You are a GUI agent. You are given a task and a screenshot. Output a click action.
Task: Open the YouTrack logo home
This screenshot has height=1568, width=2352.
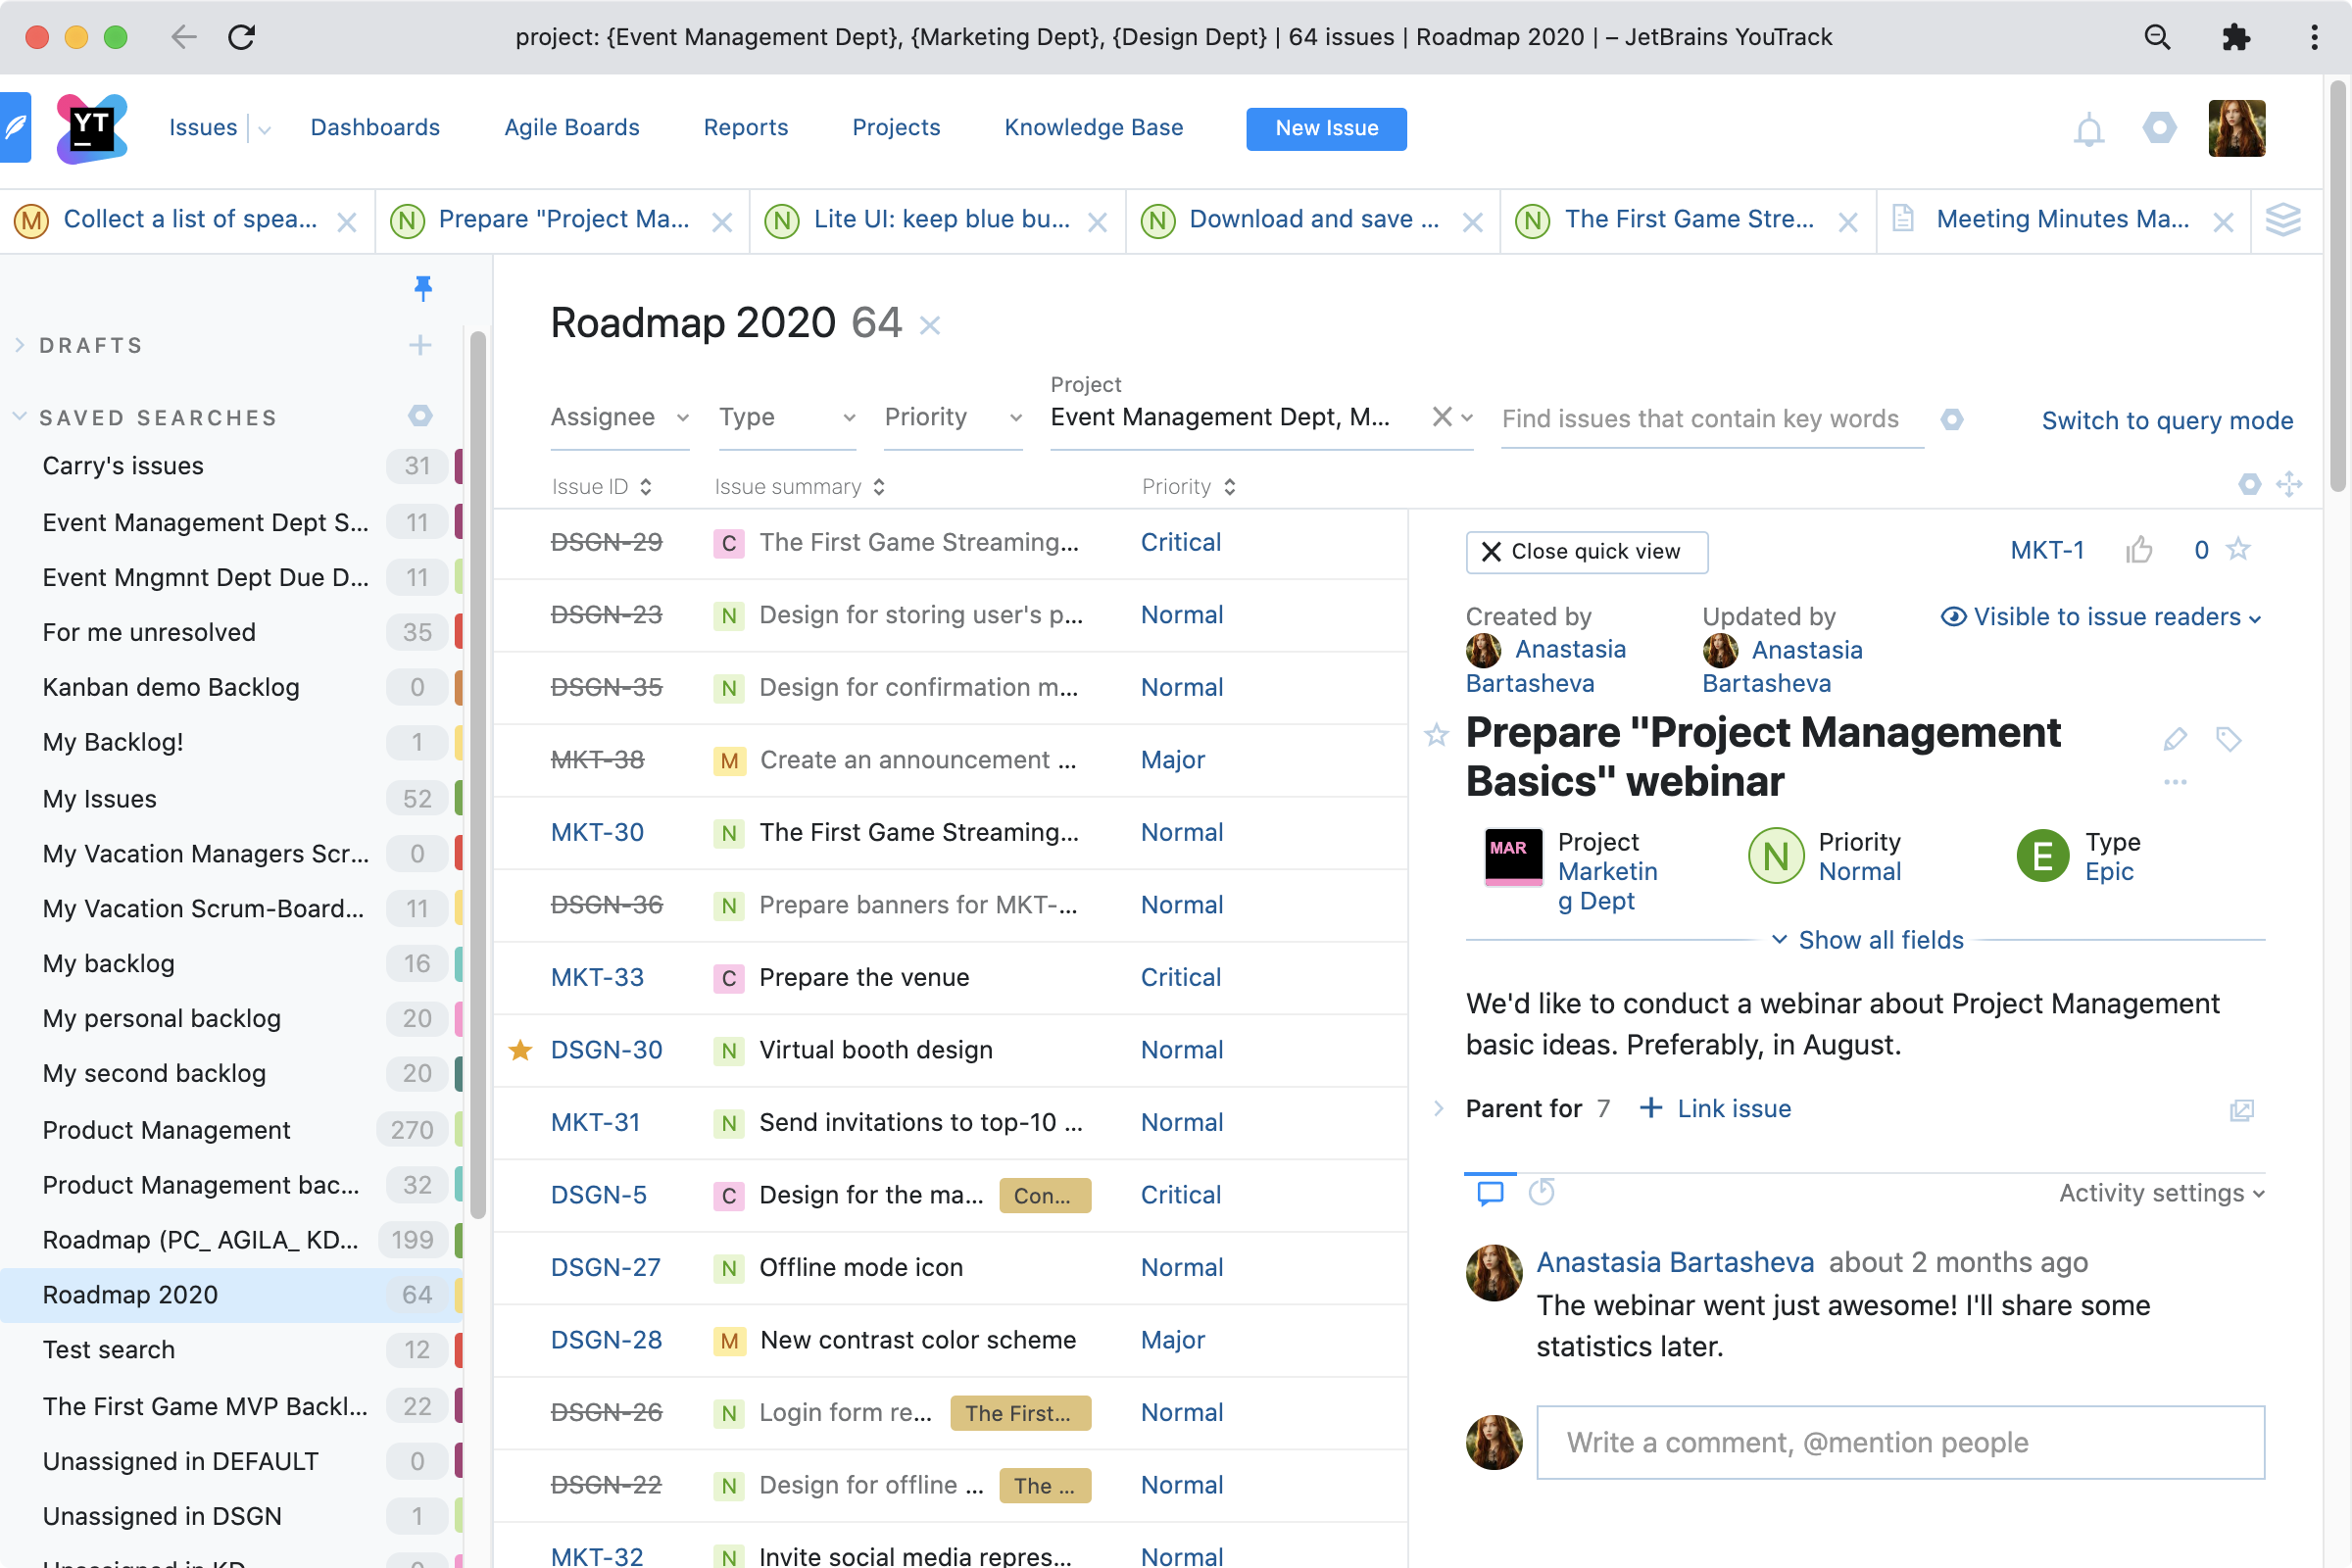coord(91,128)
